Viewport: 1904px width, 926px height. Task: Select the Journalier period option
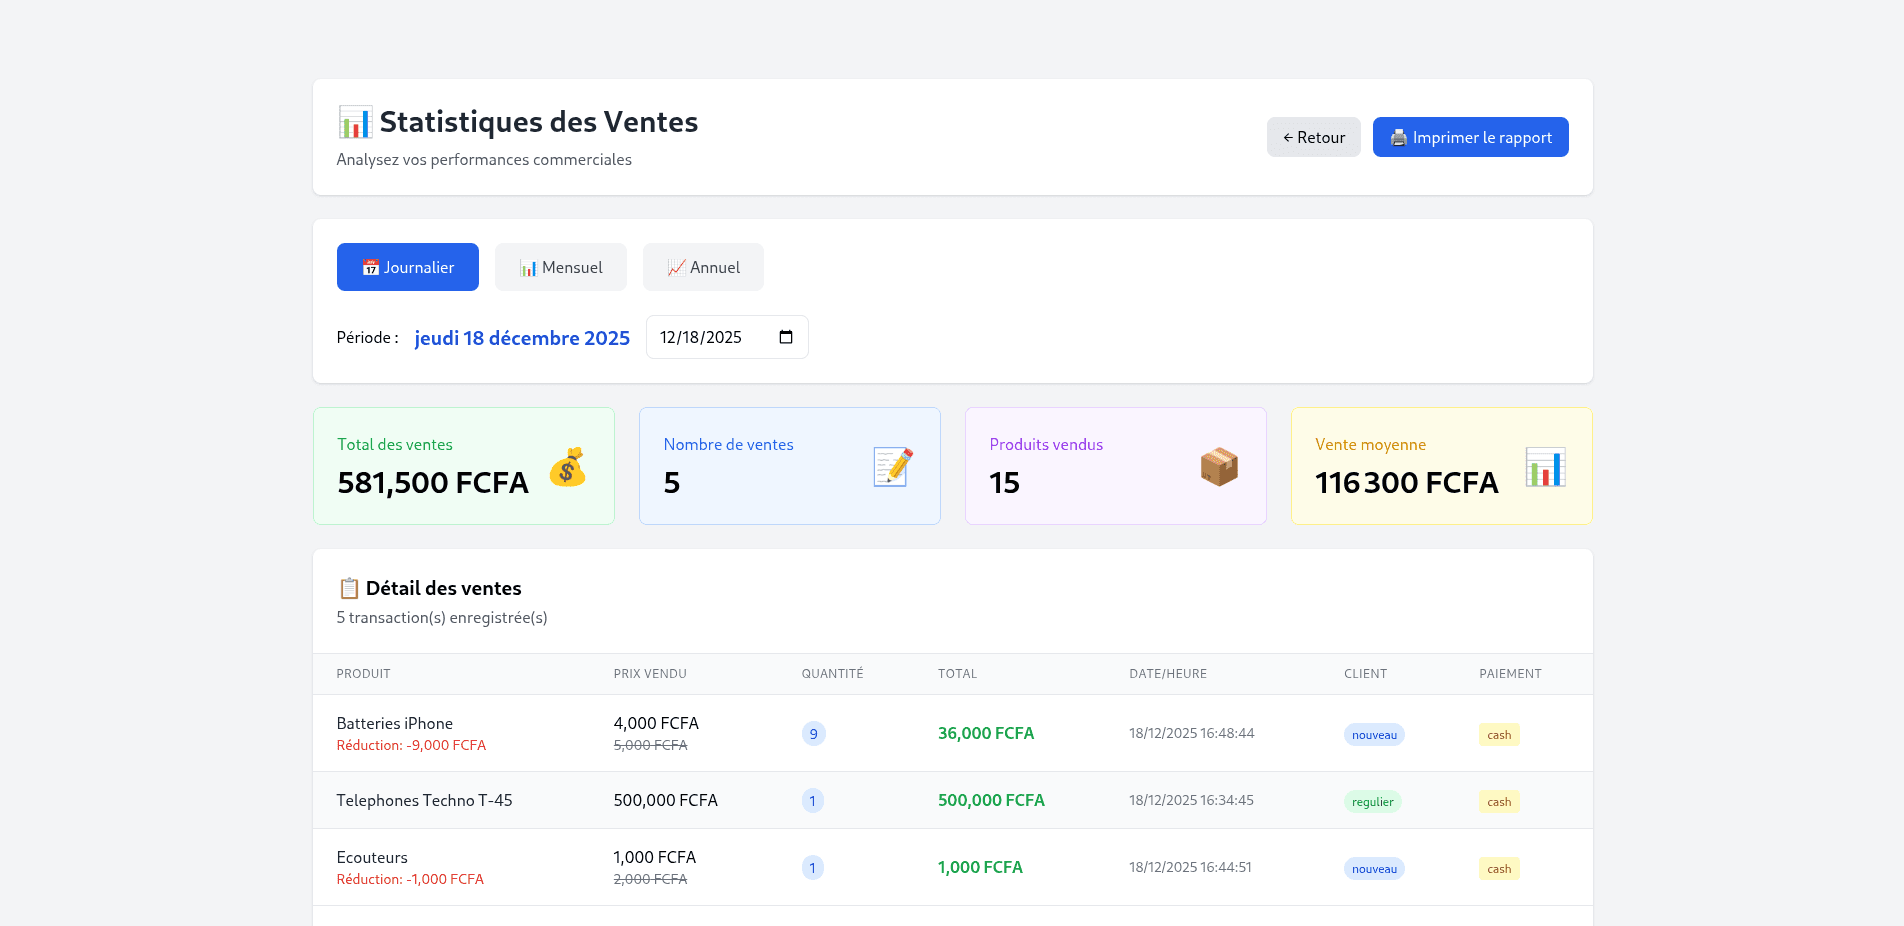tap(407, 267)
